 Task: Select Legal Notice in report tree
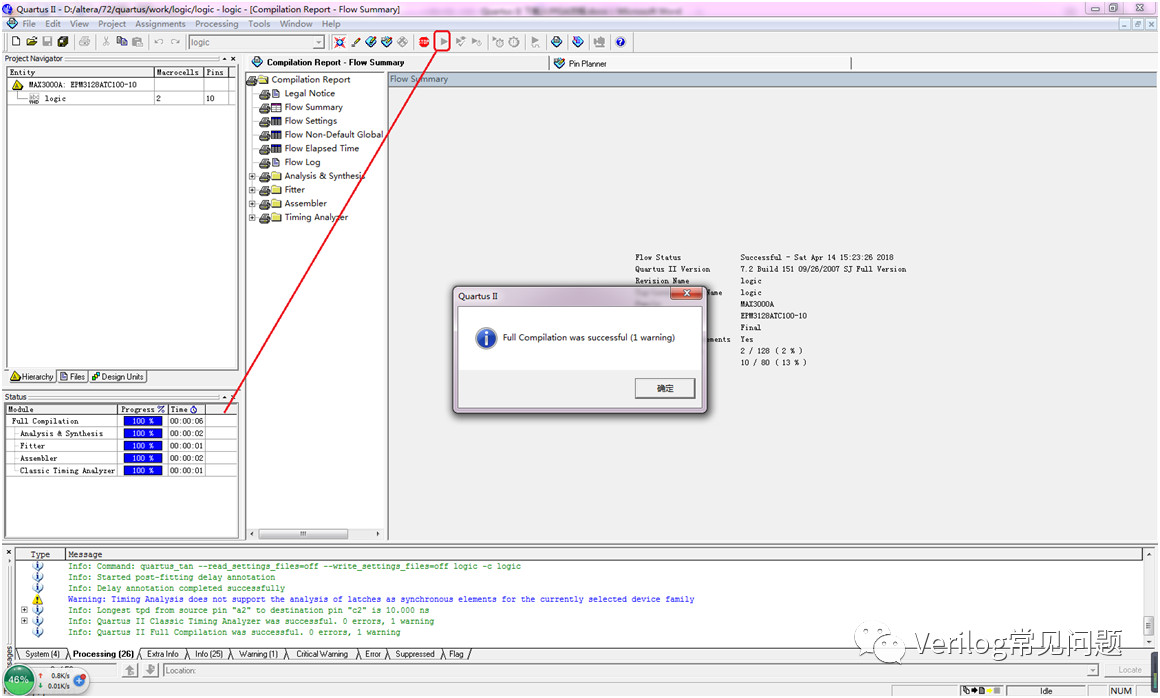point(309,93)
